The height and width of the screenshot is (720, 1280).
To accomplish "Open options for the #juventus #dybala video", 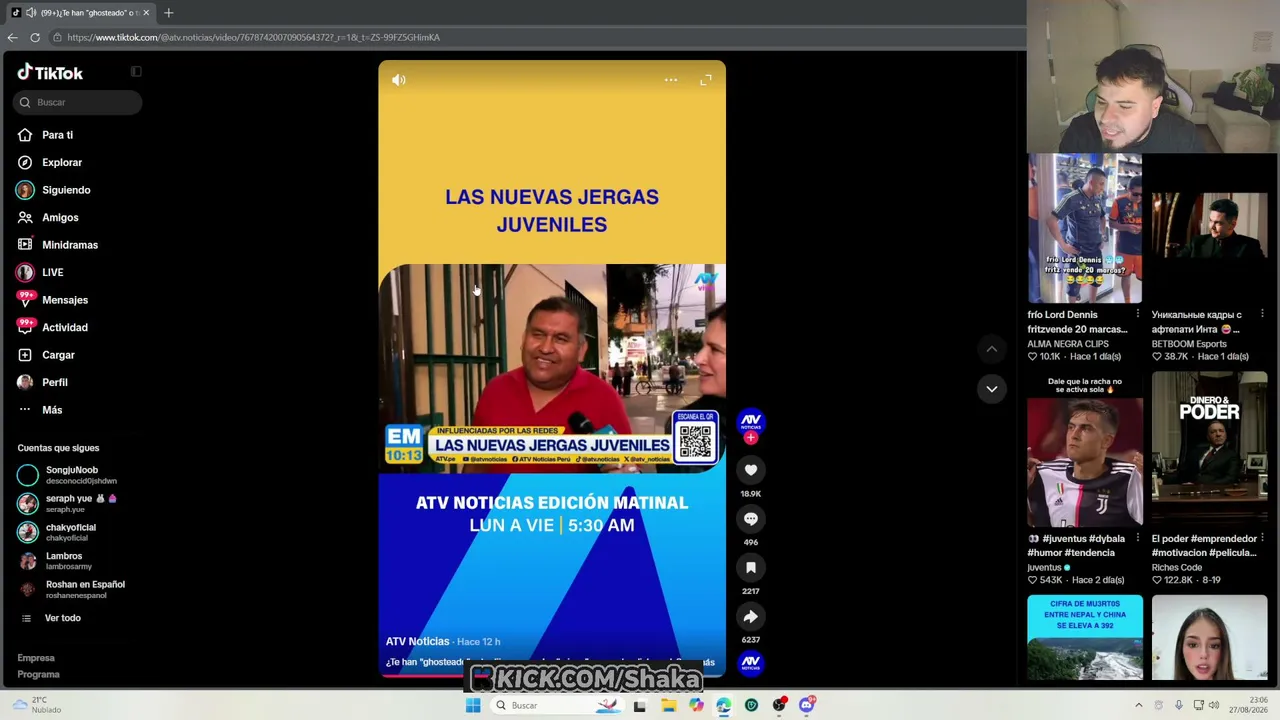I will pyautogui.click(x=1138, y=539).
